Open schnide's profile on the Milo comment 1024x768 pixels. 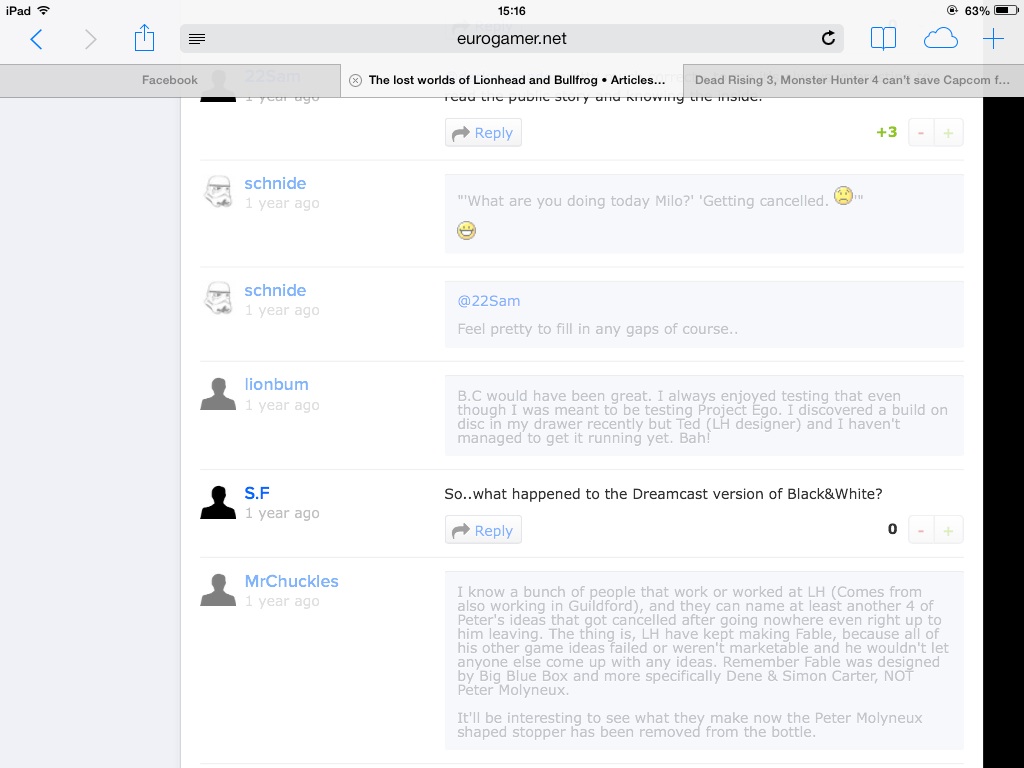click(x=275, y=184)
